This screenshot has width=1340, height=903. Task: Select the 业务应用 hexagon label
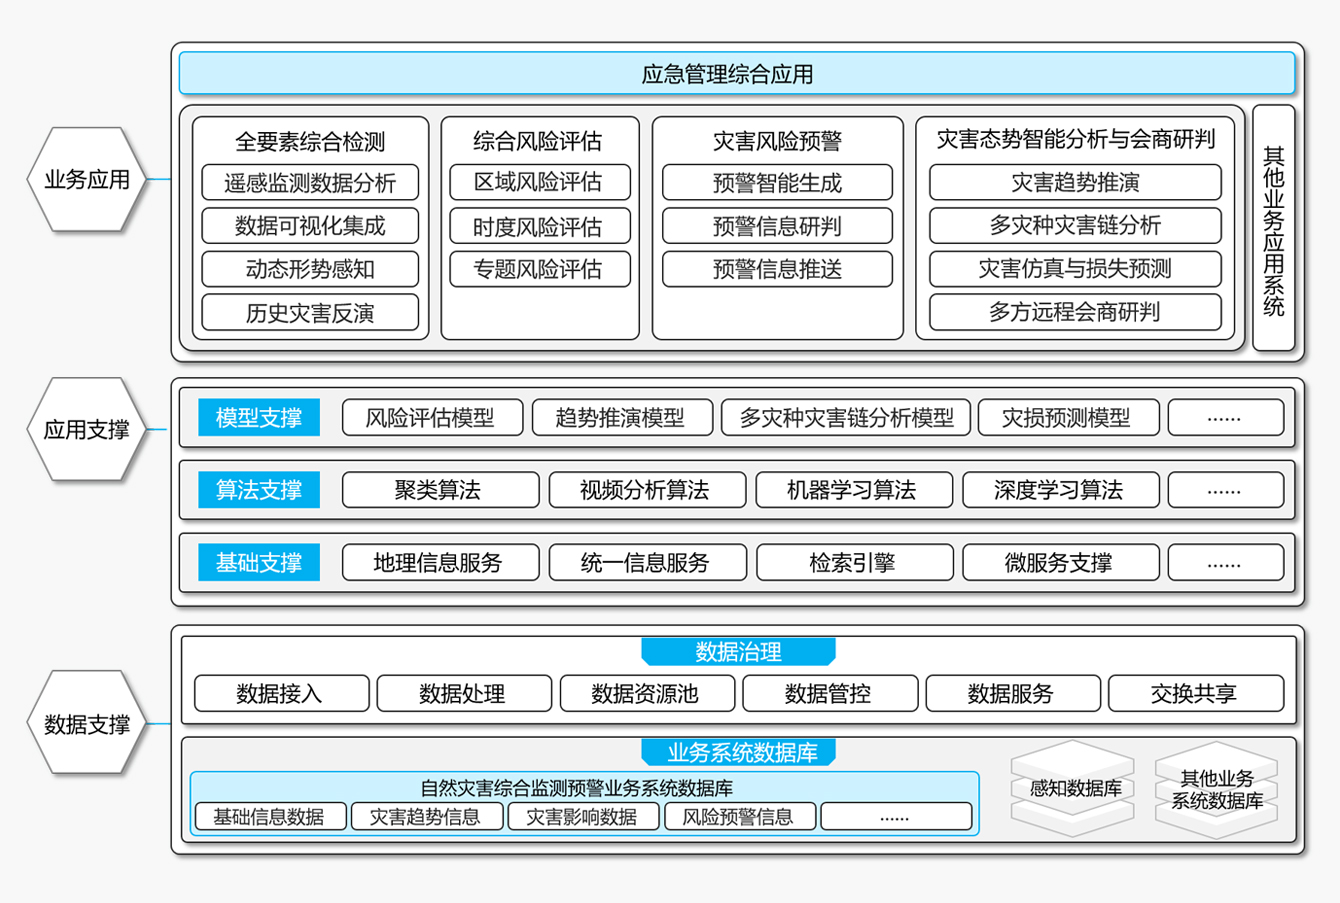[x=87, y=180]
